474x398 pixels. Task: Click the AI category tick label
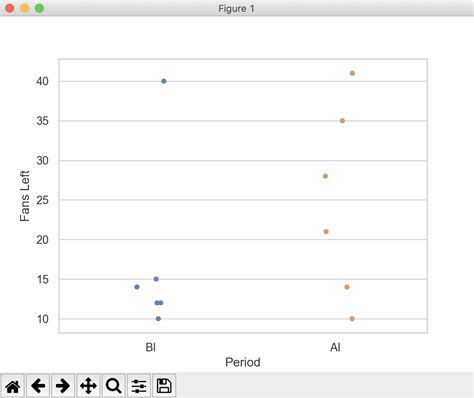tap(335, 347)
